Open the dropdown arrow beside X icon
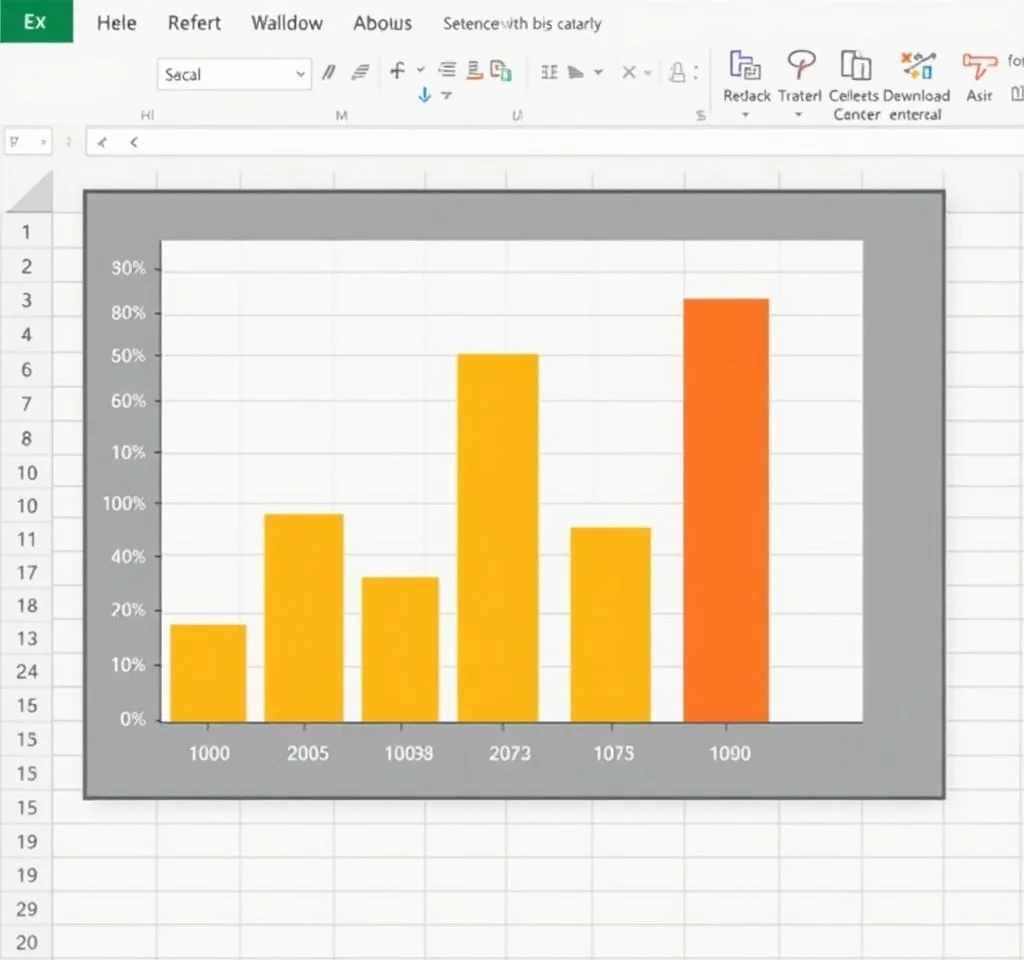The image size is (1024, 960). tap(649, 72)
